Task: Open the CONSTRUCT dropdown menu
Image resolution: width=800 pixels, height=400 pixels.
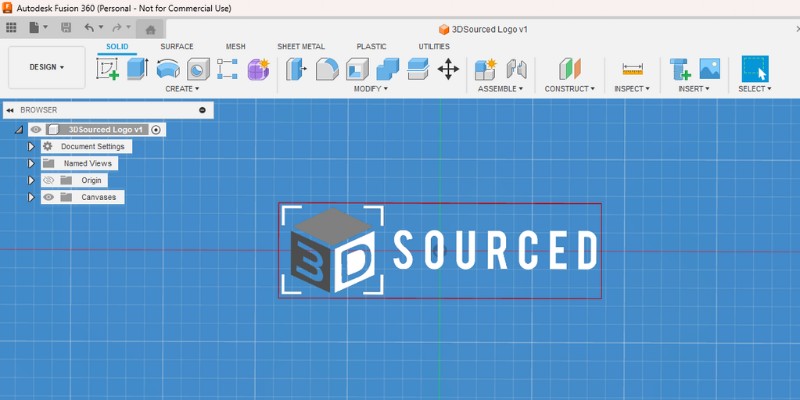Action: tap(569, 89)
